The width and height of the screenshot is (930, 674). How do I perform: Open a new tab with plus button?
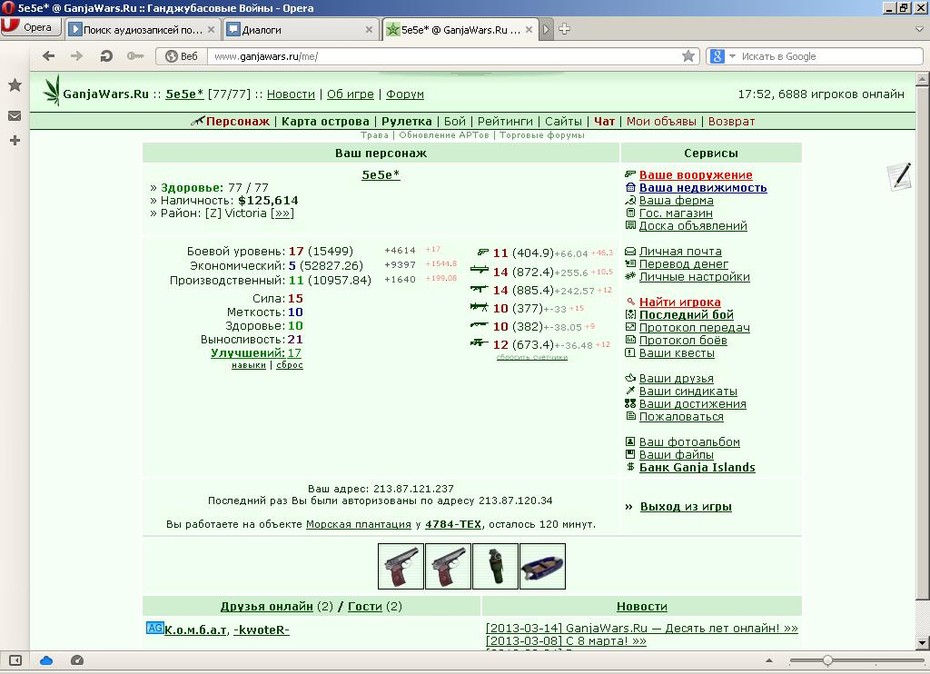coord(564,29)
